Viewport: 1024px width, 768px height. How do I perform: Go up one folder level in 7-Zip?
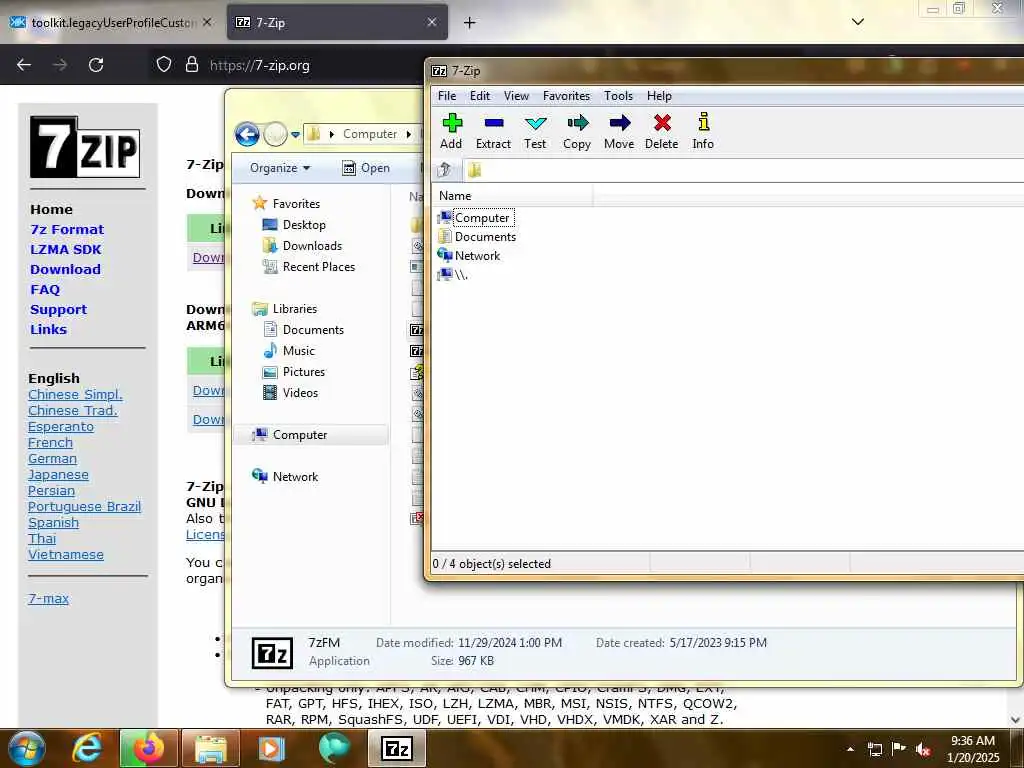[444, 170]
